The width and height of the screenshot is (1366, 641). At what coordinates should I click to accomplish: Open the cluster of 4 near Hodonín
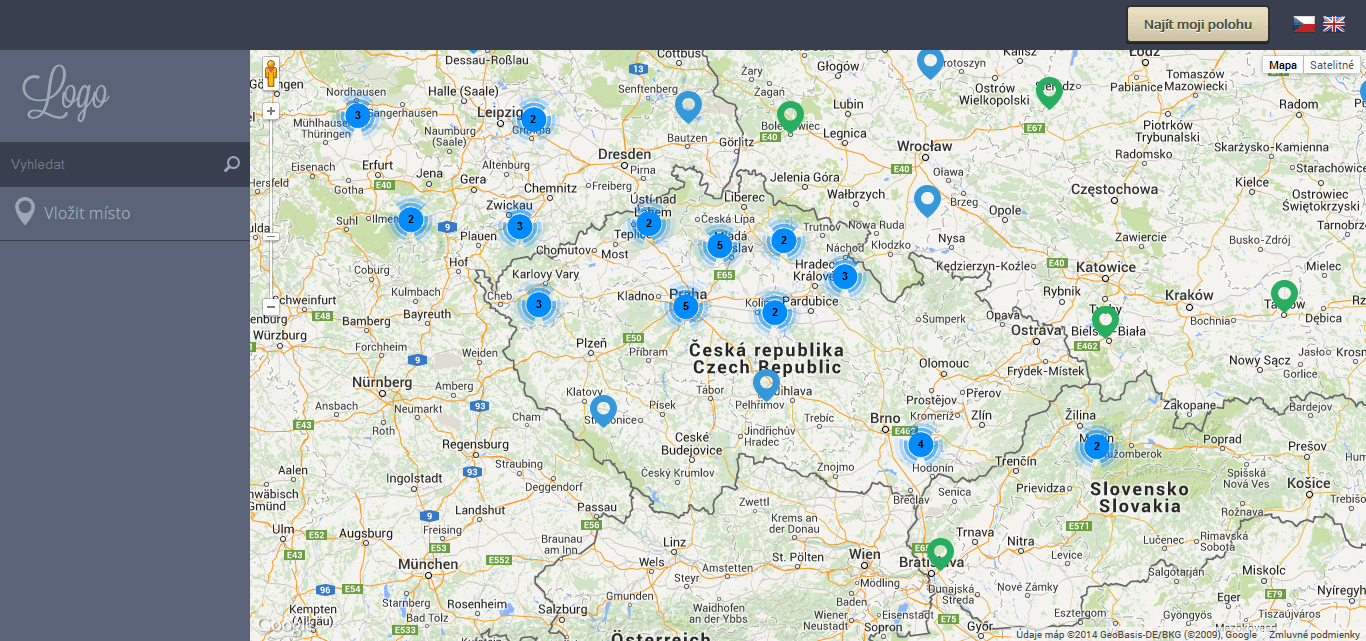coord(921,445)
